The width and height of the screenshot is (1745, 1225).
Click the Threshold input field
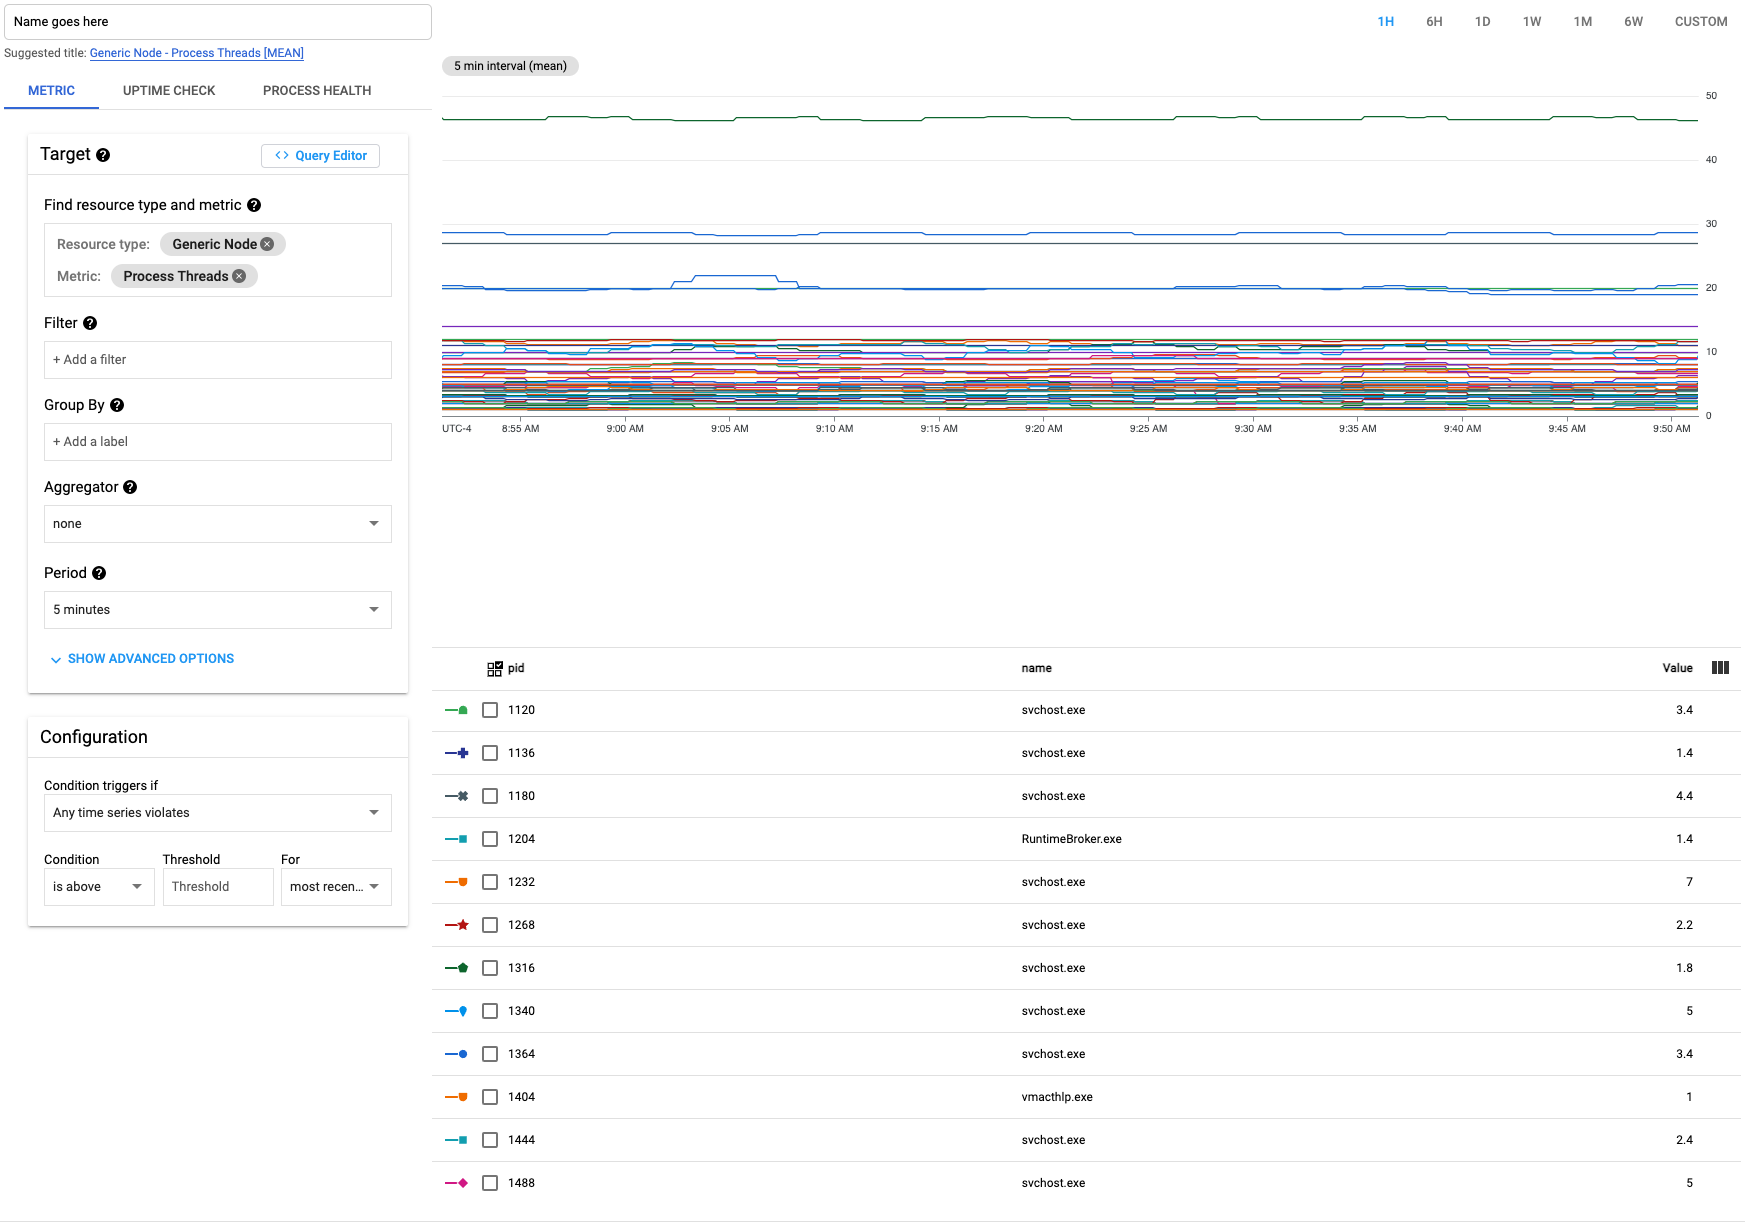(x=218, y=887)
